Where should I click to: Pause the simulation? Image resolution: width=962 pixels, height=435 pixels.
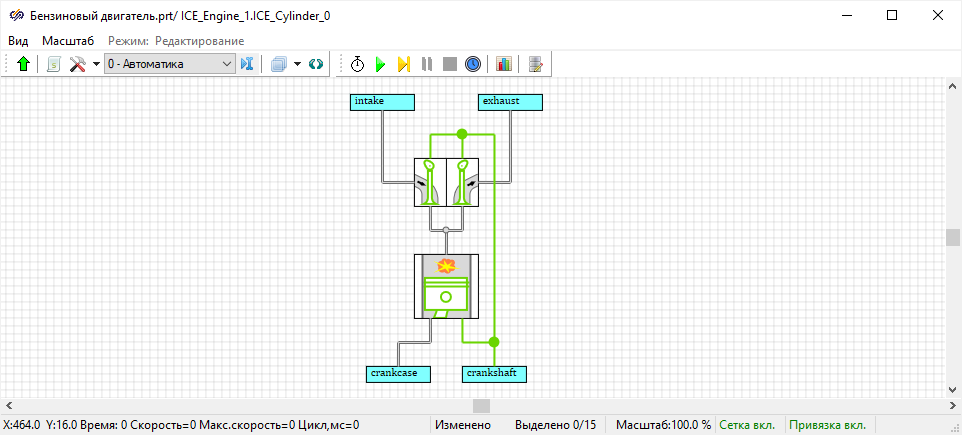click(427, 64)
